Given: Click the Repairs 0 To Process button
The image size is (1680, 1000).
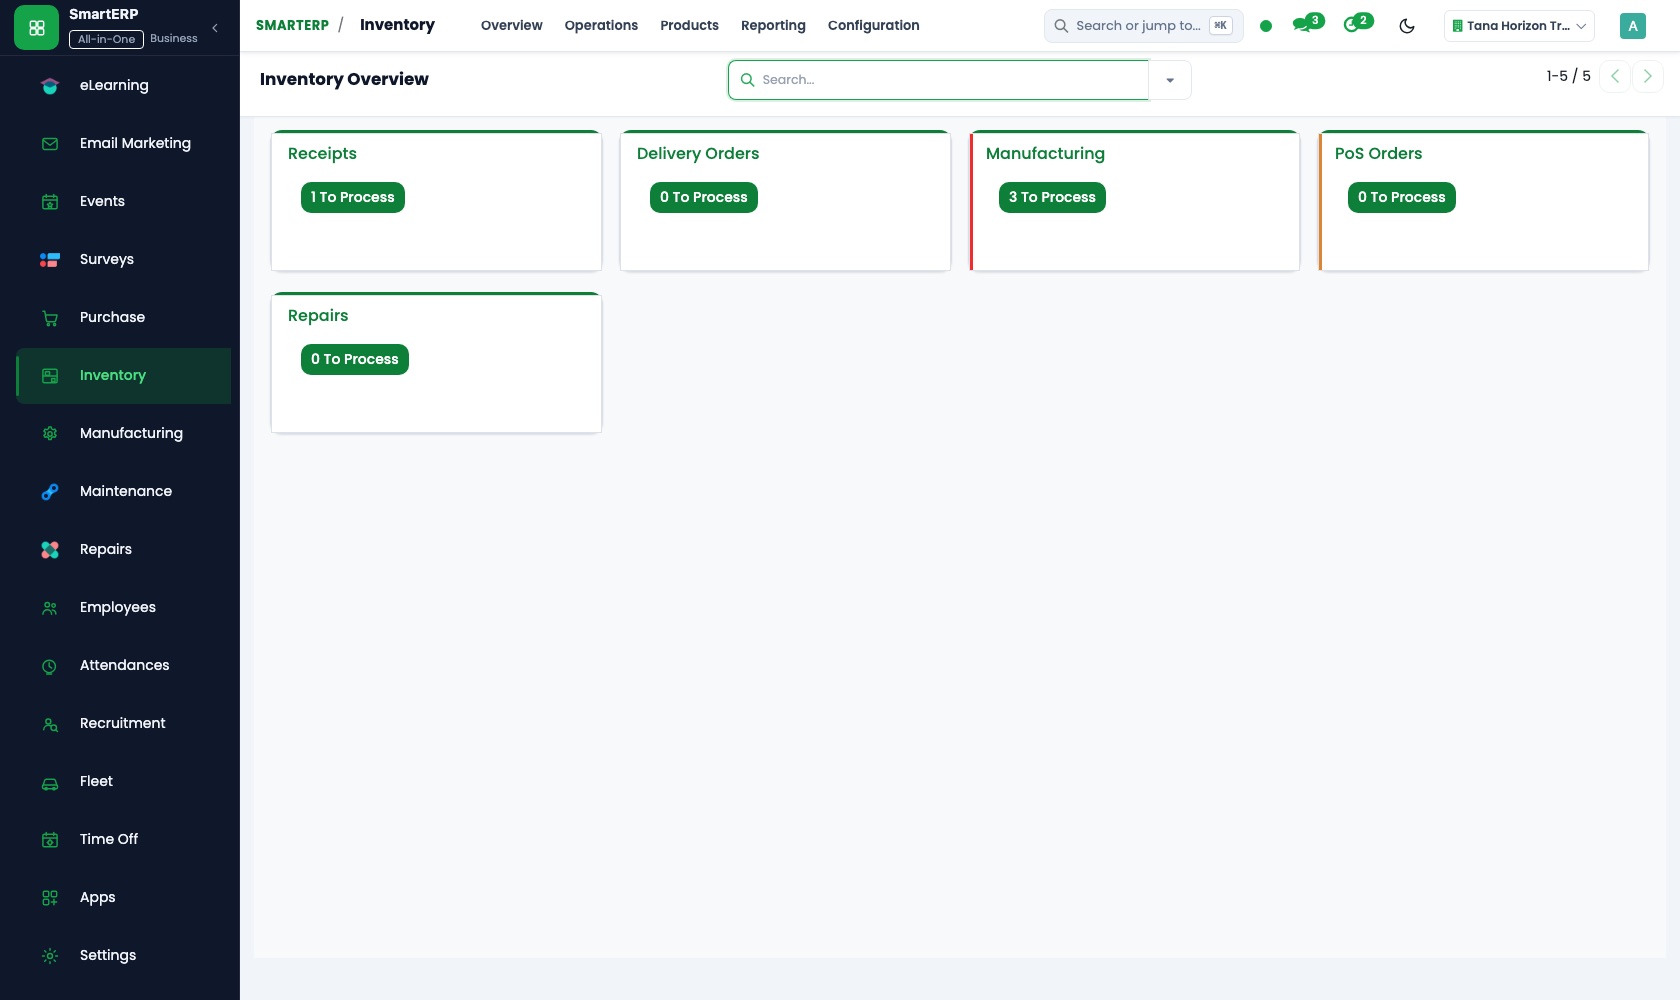Looking at the screenshot, I should pyautogui.click(x=355, y=360).
